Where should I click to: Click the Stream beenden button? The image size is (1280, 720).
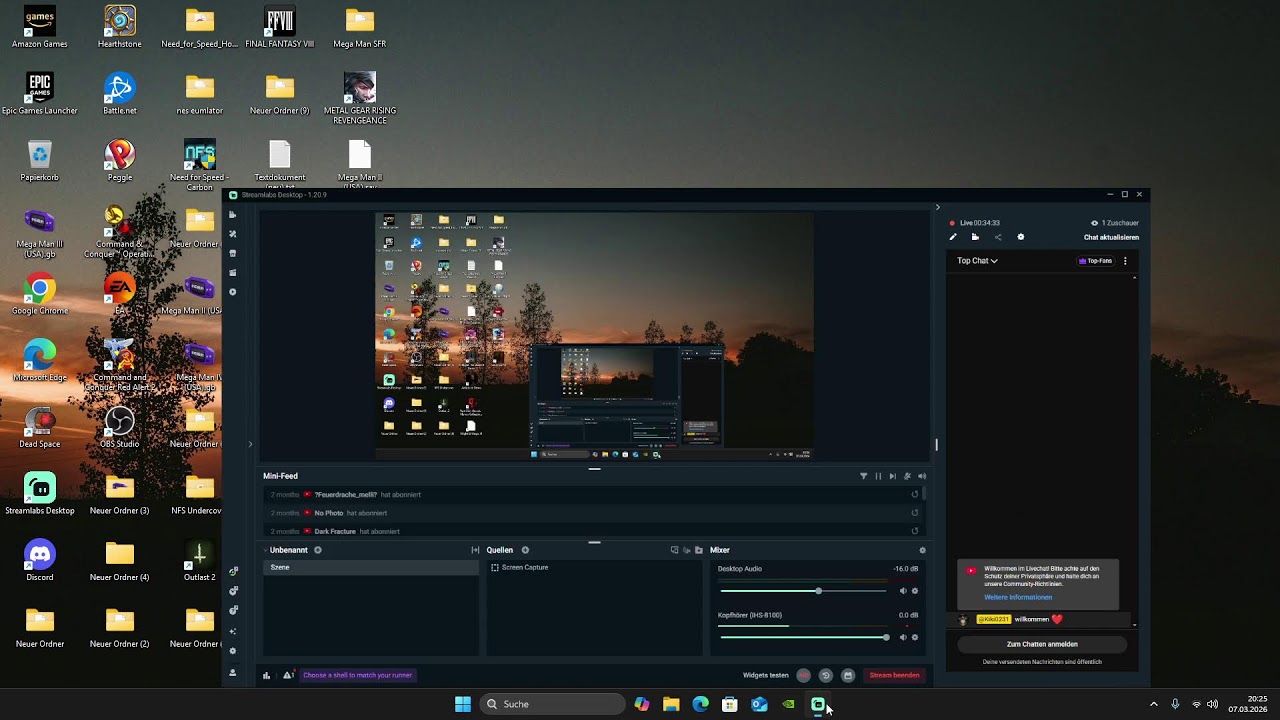click(894, 675)
